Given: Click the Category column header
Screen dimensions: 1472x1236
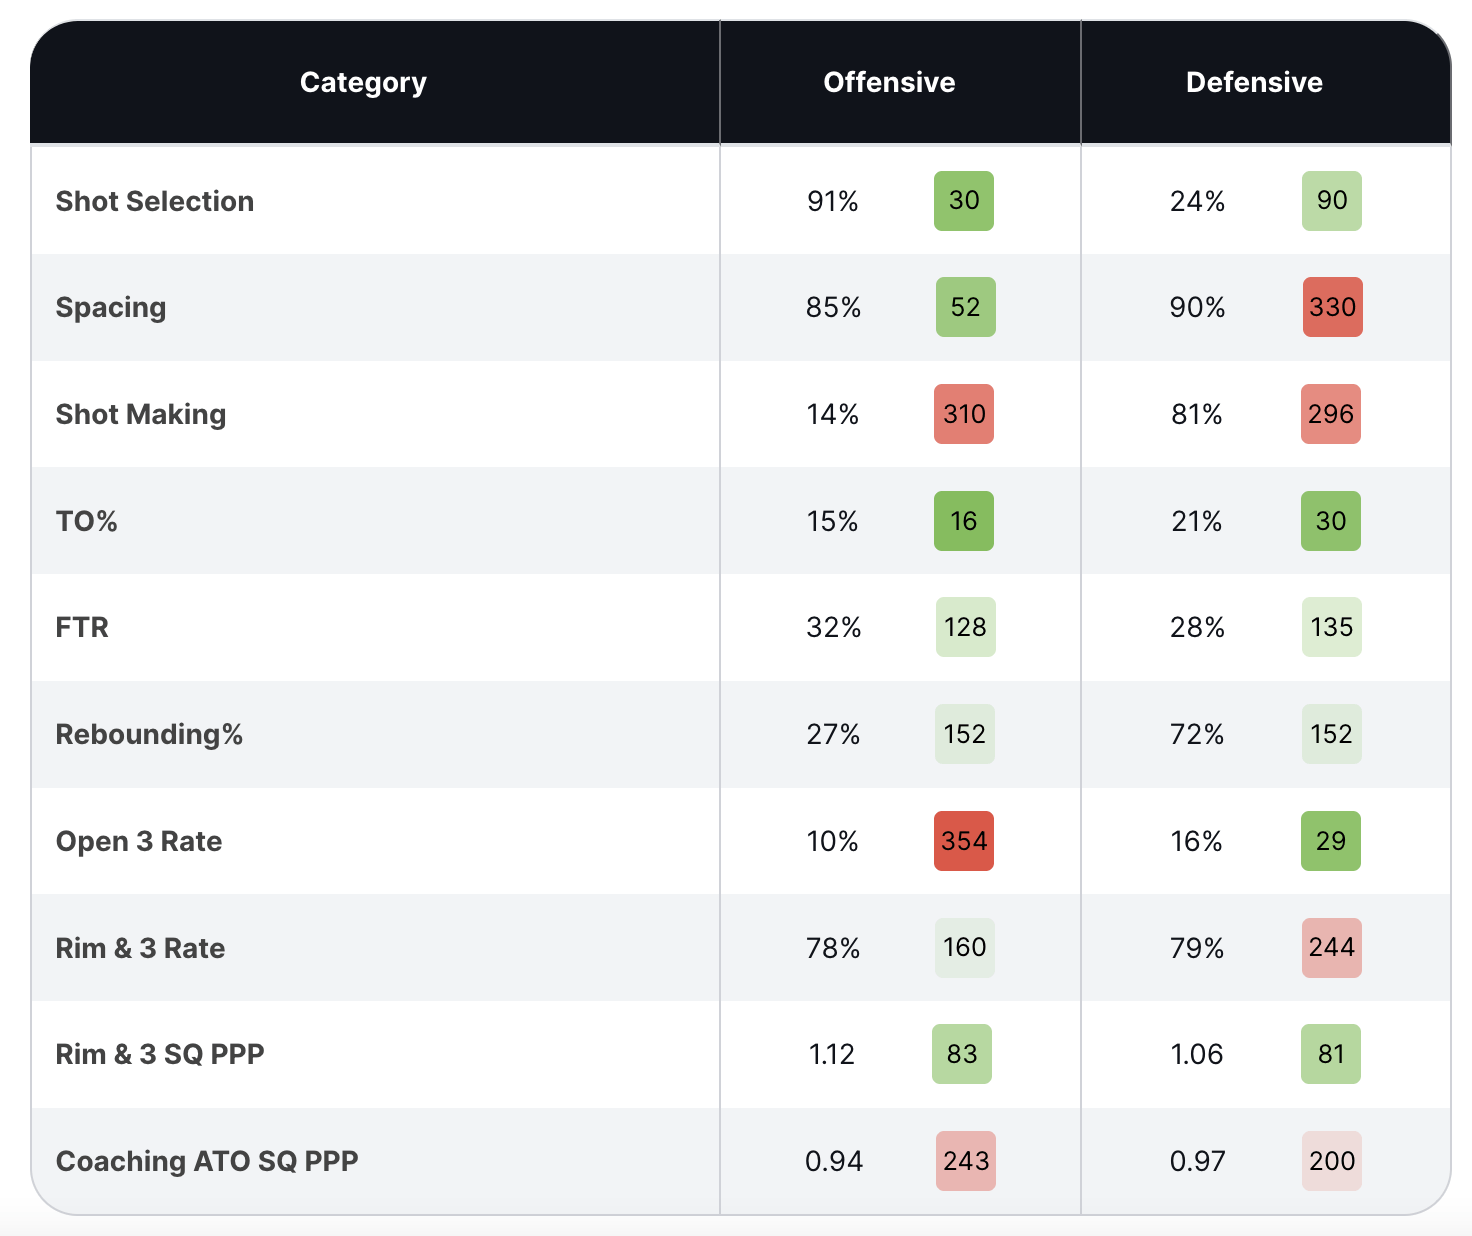Looking at the screenshot, I should 363,82.
